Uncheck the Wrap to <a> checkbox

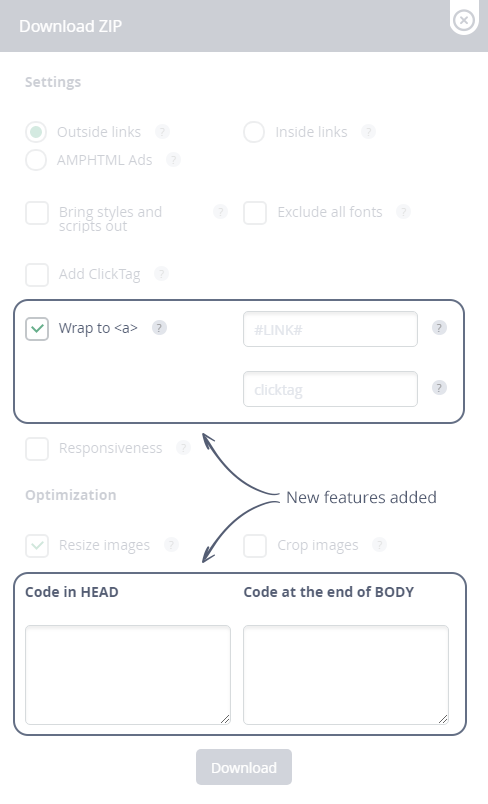37,329
